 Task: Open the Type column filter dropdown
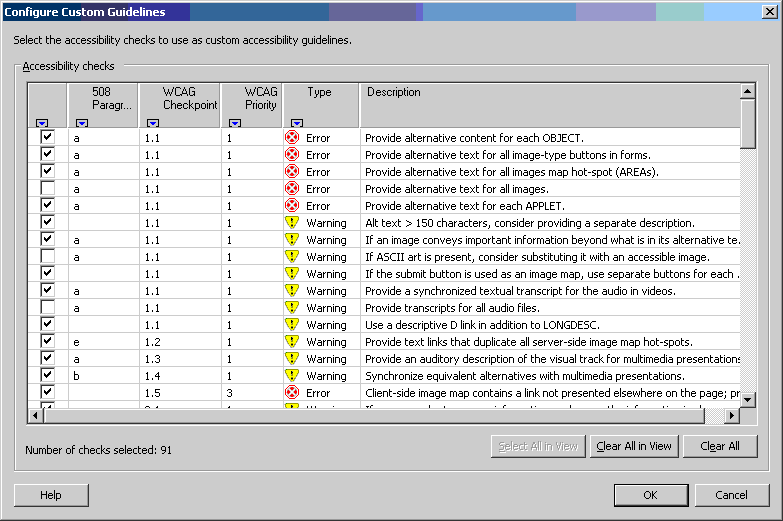(x=297, y=123)
